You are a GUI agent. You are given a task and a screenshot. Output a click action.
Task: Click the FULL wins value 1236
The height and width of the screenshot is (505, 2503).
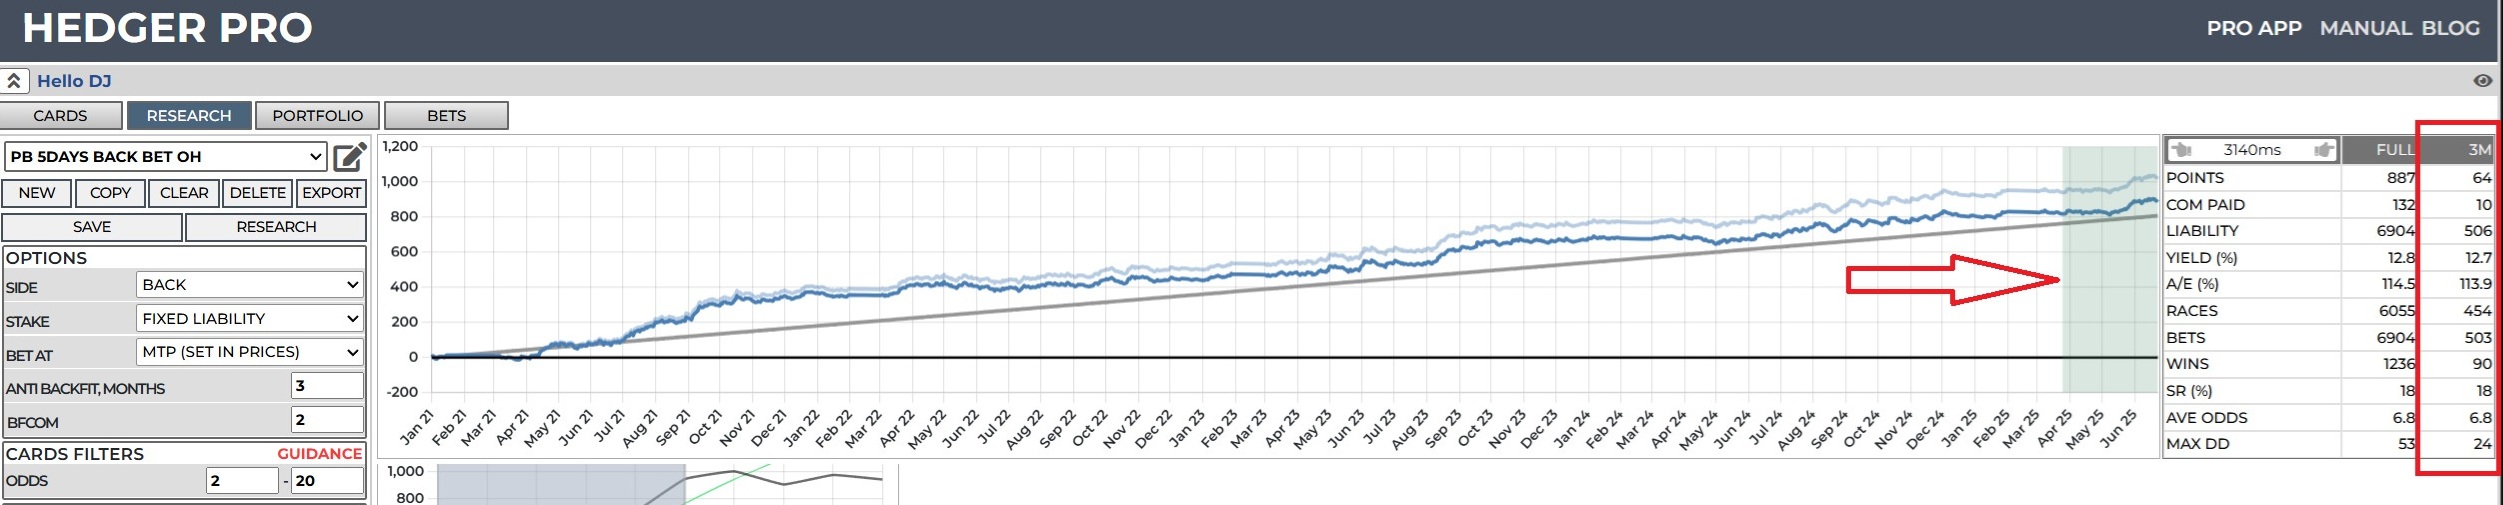pyautogui.click(x=2397, y=364)
